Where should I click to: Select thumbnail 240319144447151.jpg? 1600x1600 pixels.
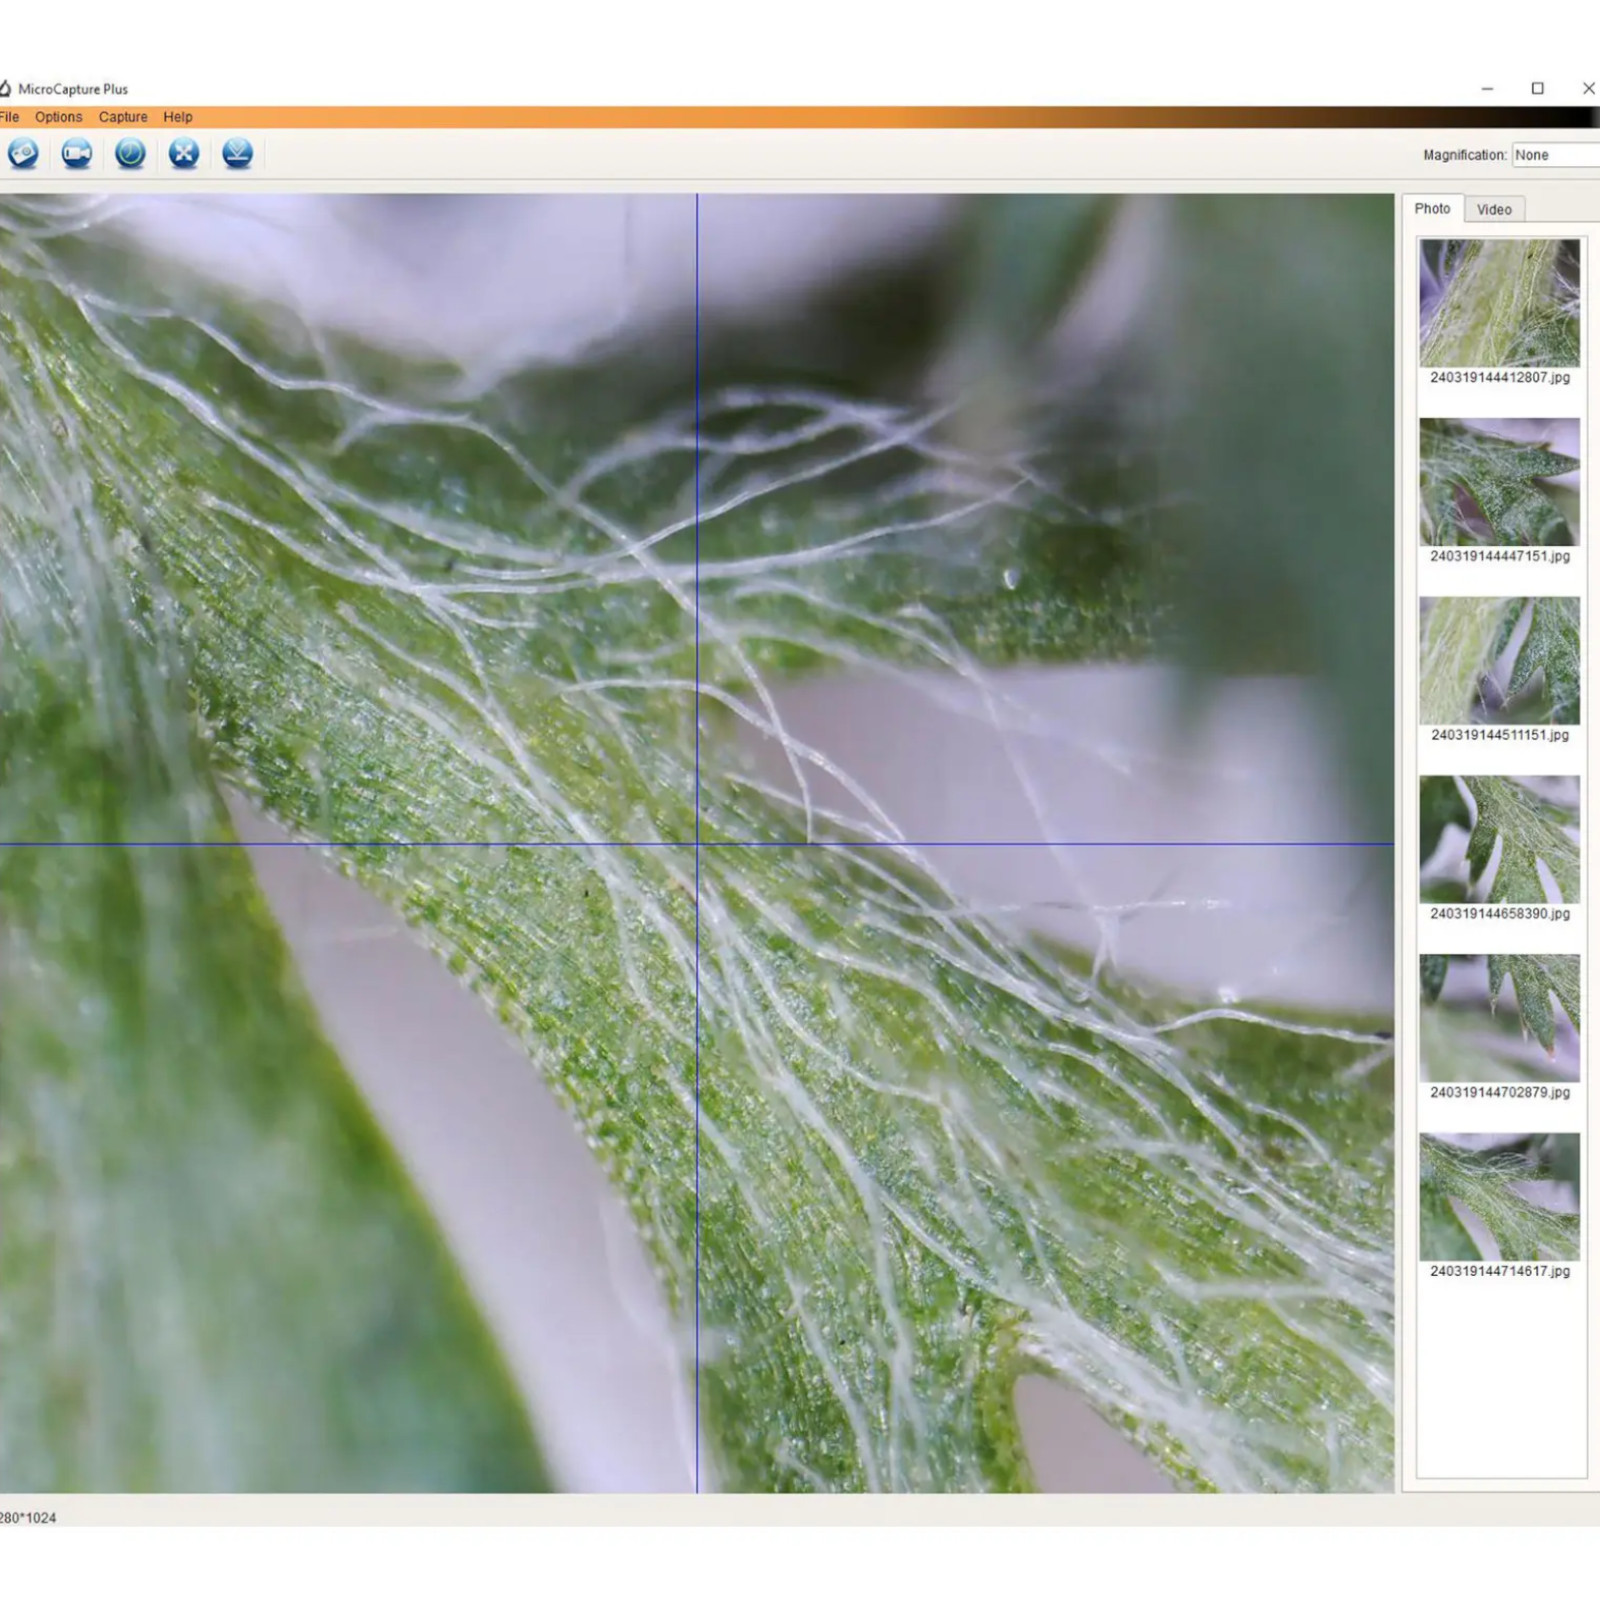[1499, 482]
